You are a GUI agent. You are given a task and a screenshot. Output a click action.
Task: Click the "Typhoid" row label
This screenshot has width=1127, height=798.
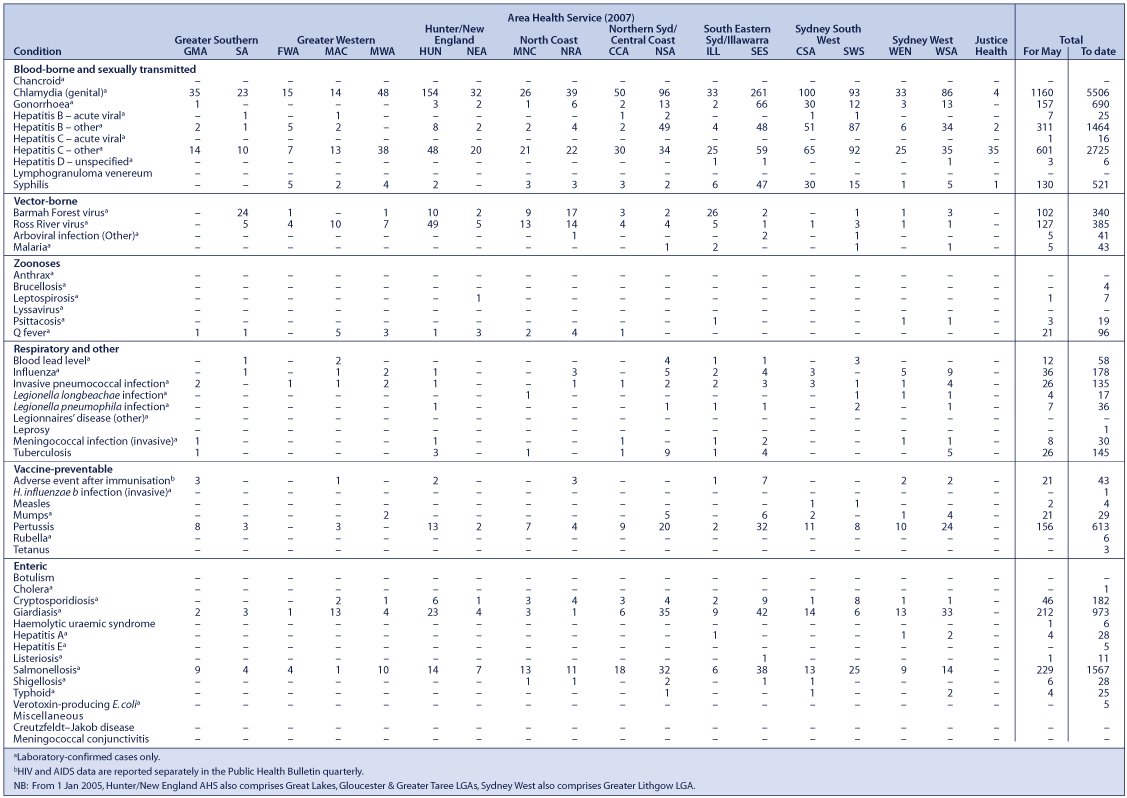pos(33,693)
